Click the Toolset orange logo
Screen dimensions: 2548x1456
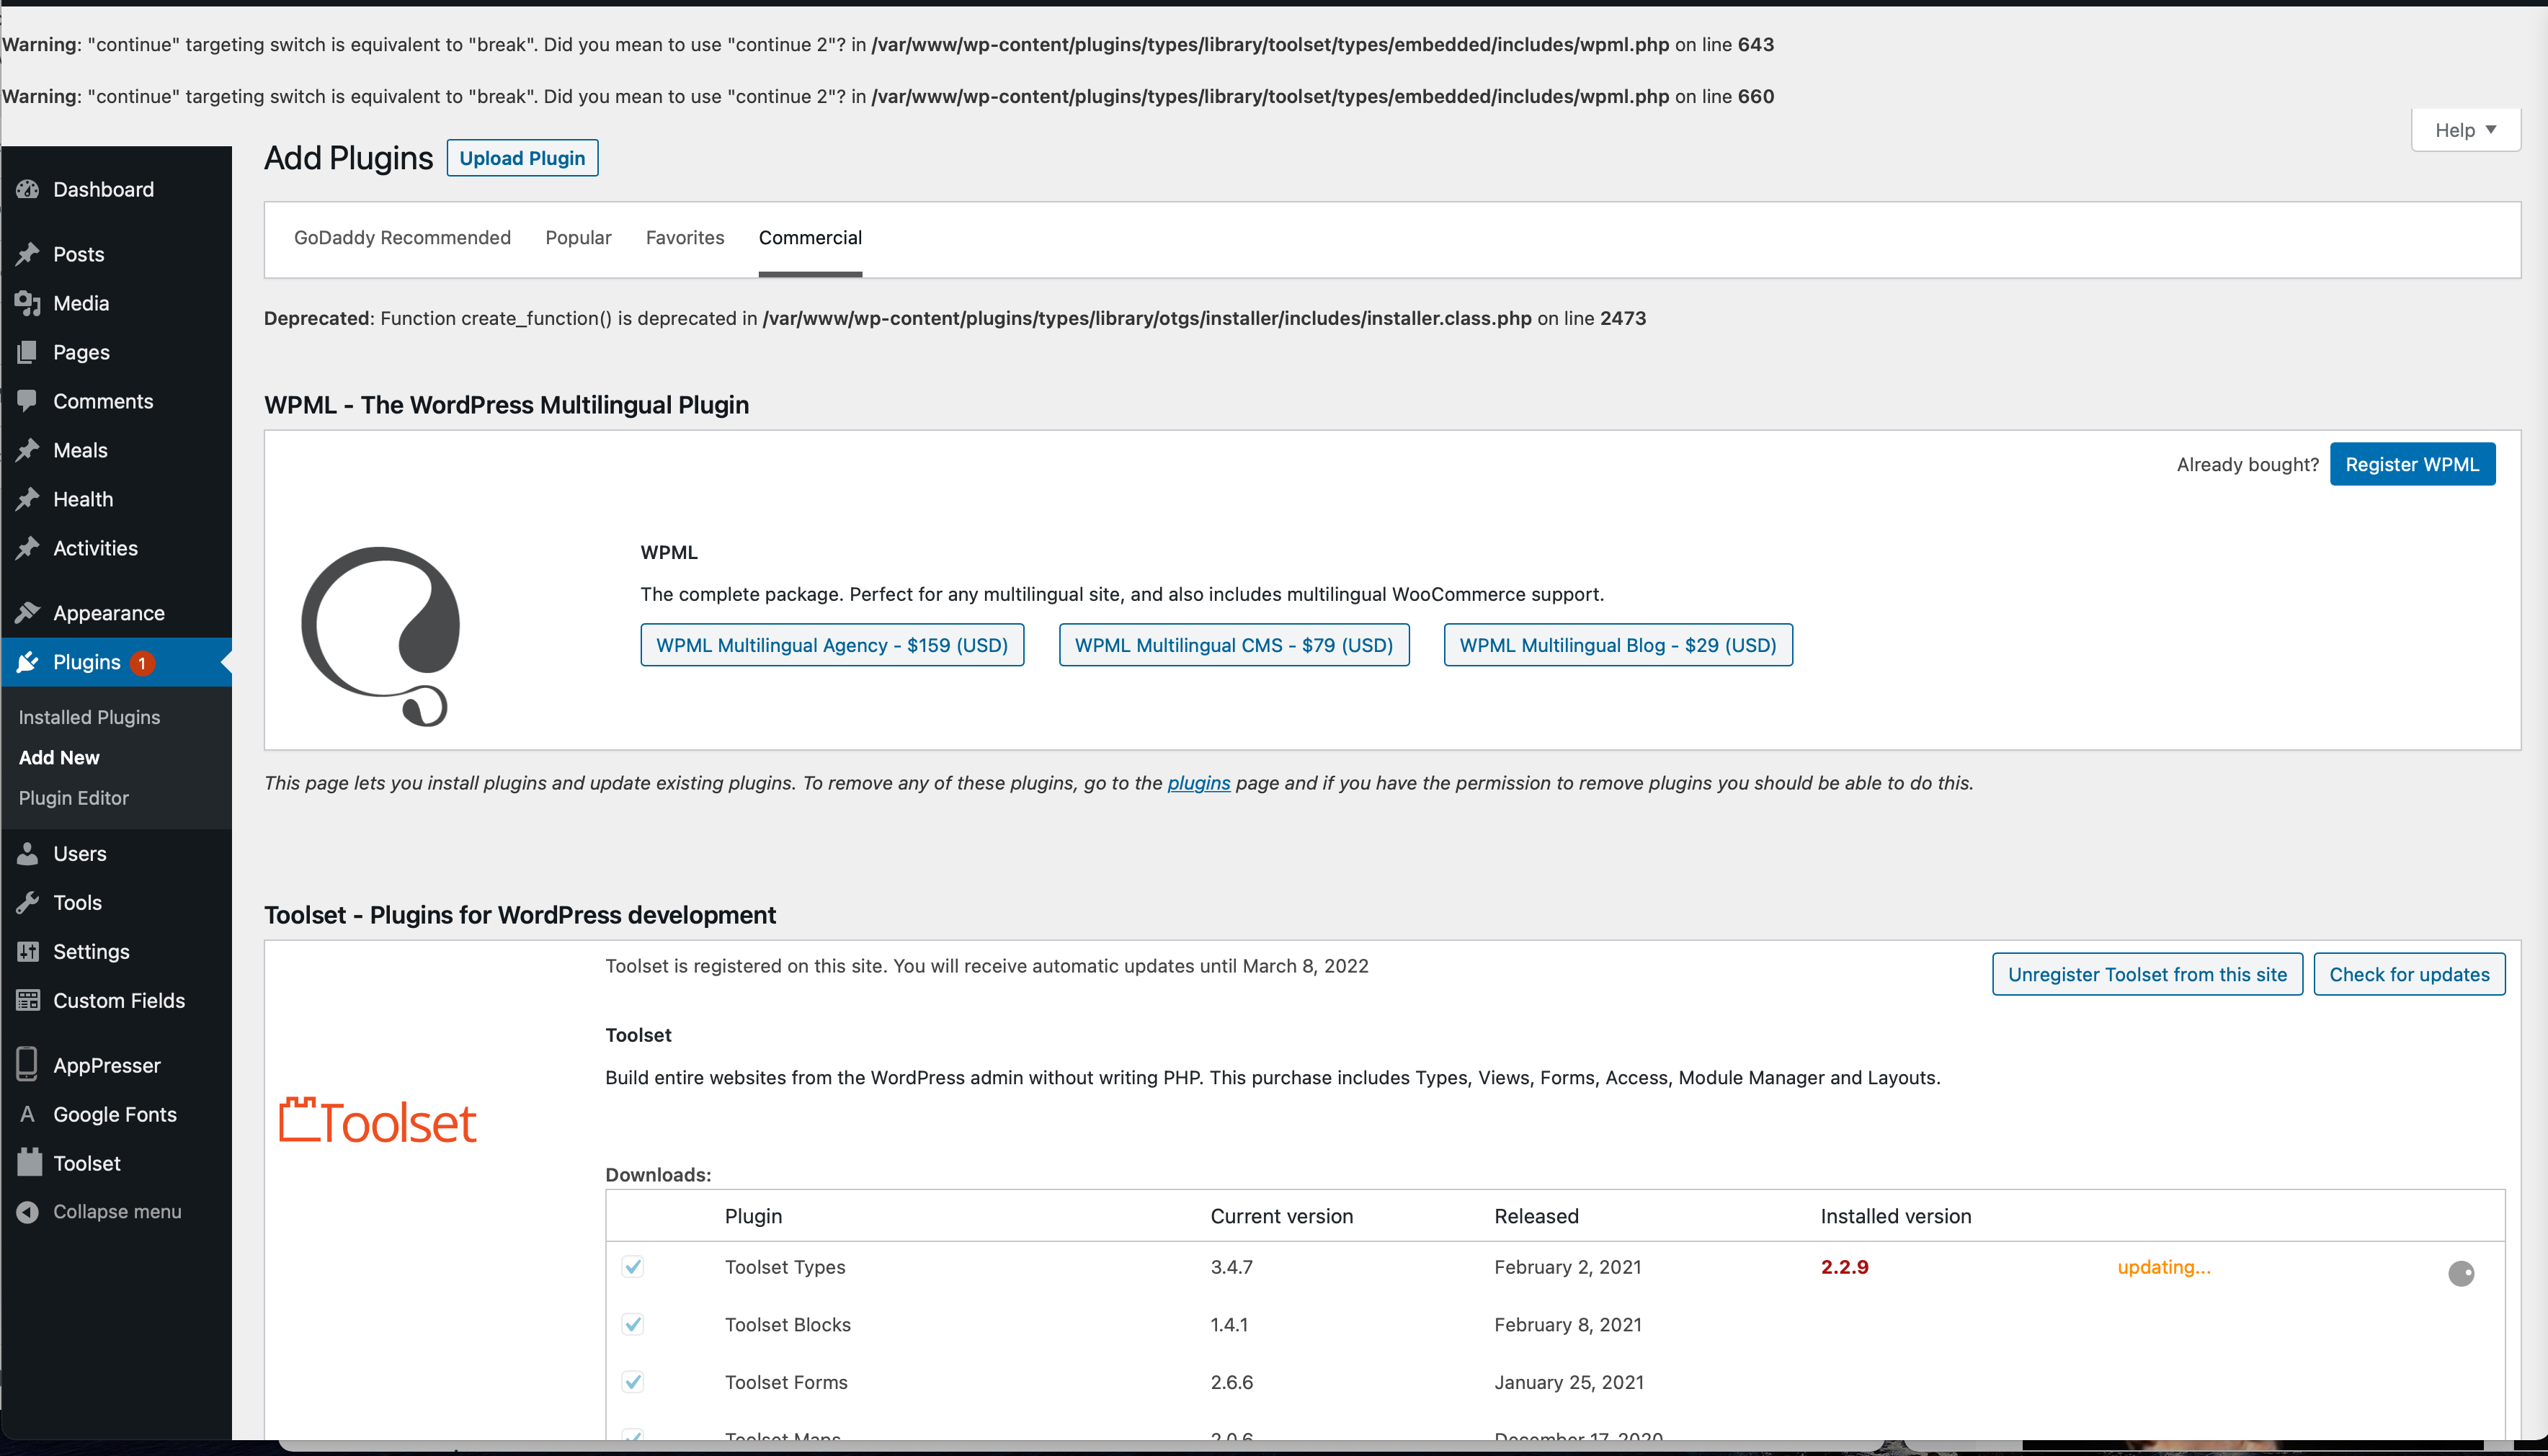[x=377, y=1121]
